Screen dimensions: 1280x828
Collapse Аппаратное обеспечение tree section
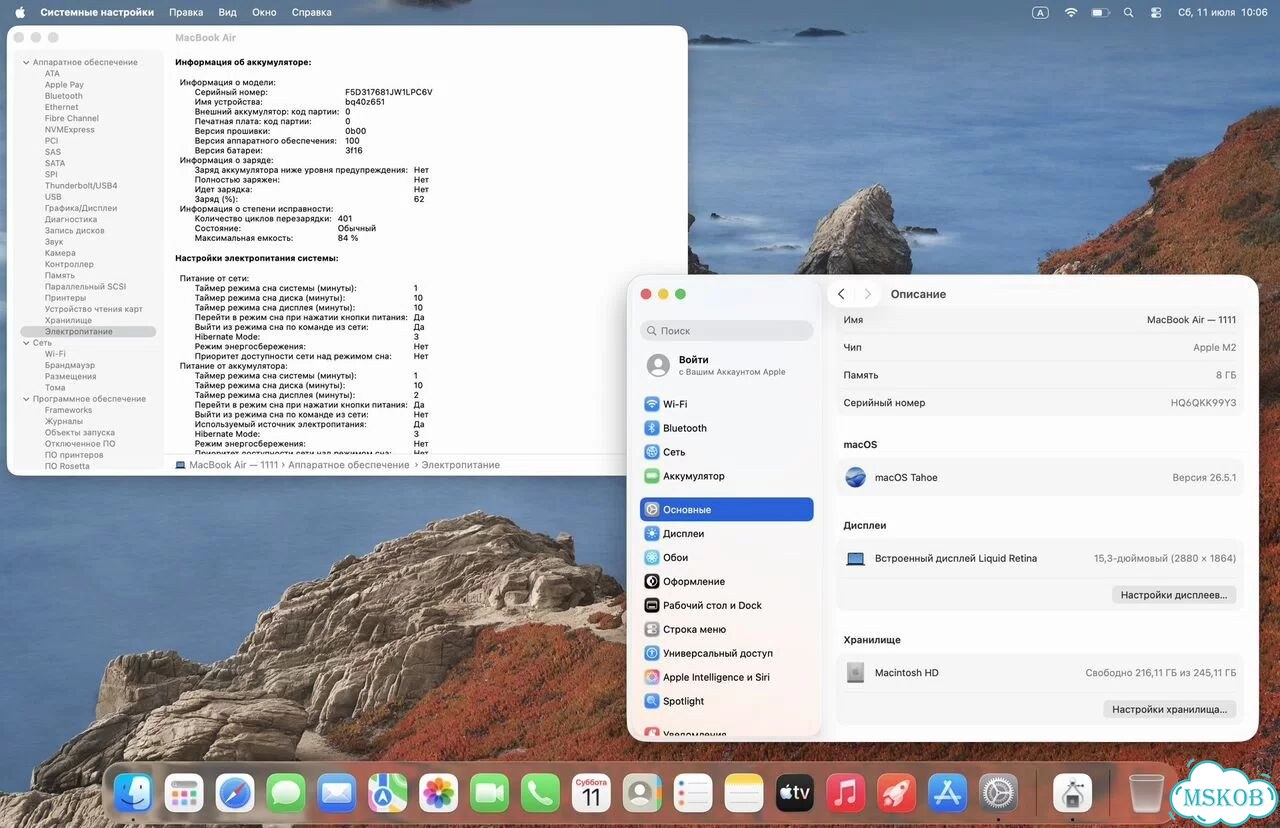pyautogui.click(x=24, y=62)
